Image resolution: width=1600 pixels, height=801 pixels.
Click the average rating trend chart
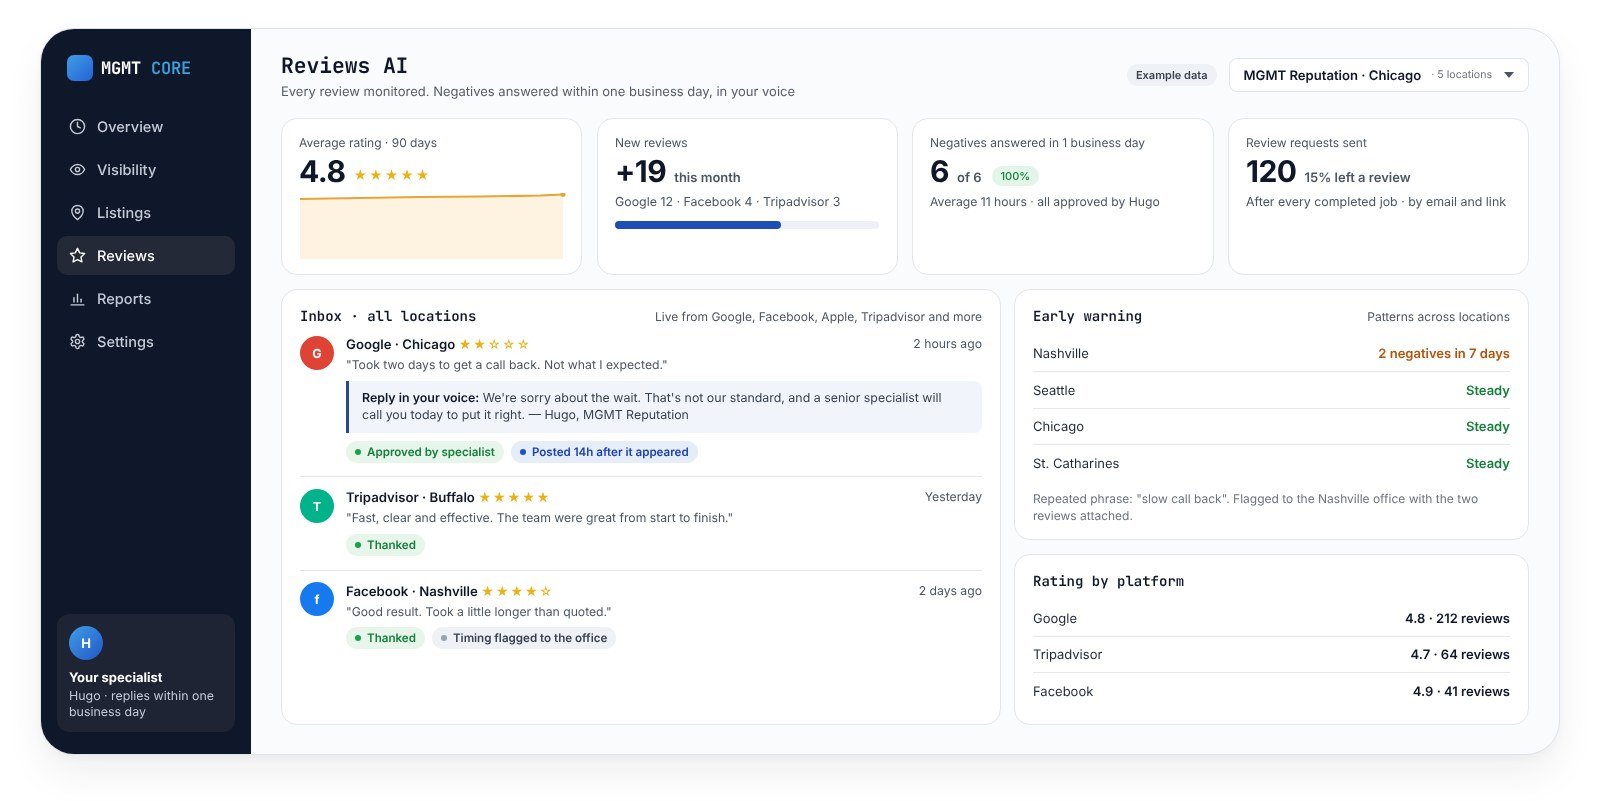[432, 226]
